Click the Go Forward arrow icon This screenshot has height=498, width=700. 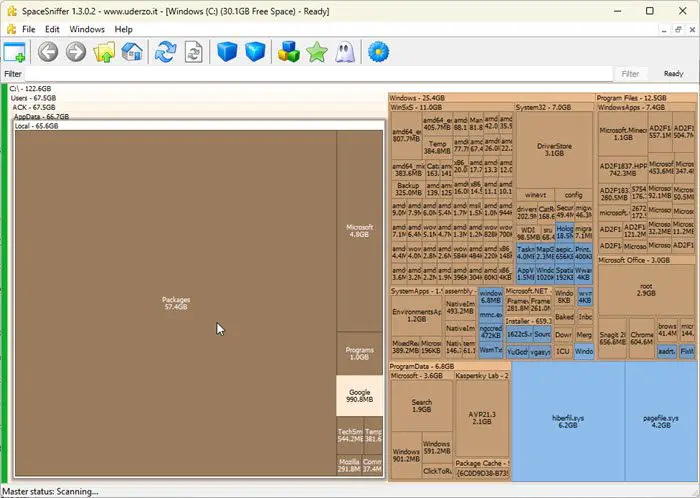(x=76, y=52)
